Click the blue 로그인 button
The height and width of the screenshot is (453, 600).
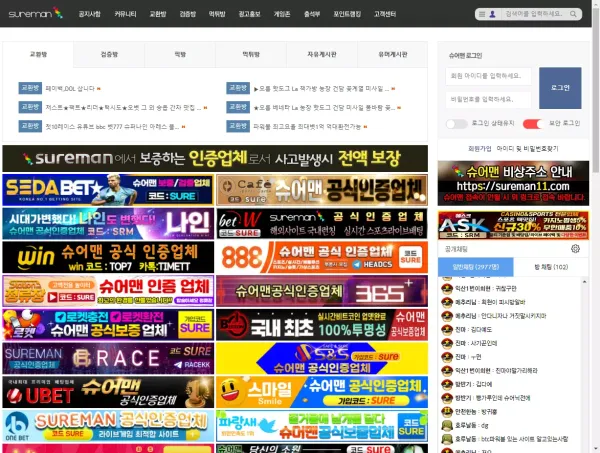coord(560,88)
